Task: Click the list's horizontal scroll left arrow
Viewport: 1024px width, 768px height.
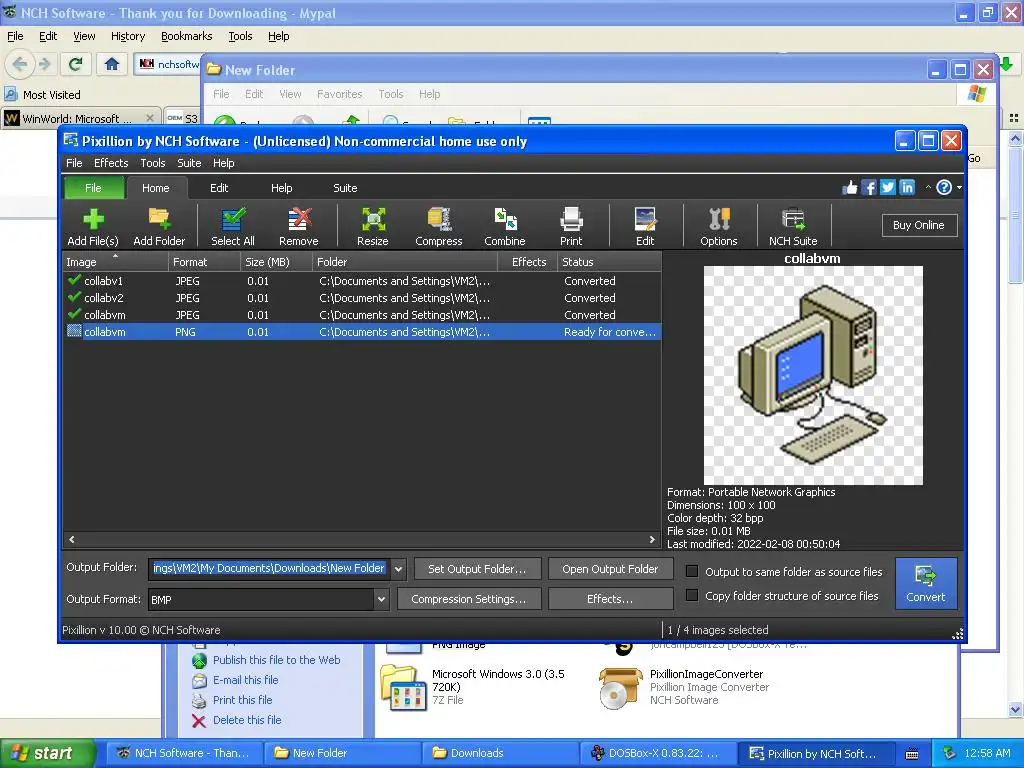Action: pos(72,539)
